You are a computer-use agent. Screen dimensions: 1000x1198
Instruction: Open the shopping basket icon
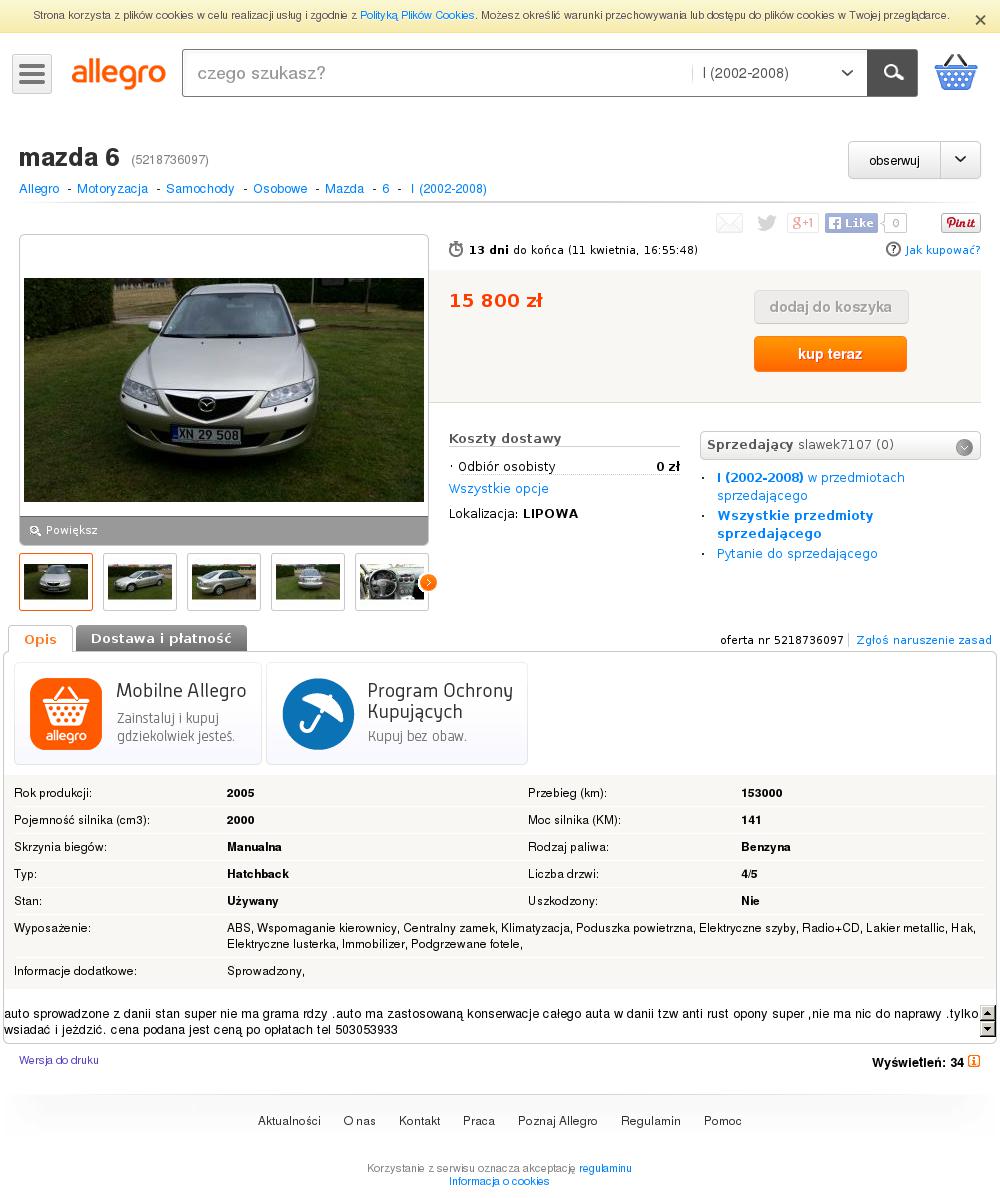[x=956, y=73]
